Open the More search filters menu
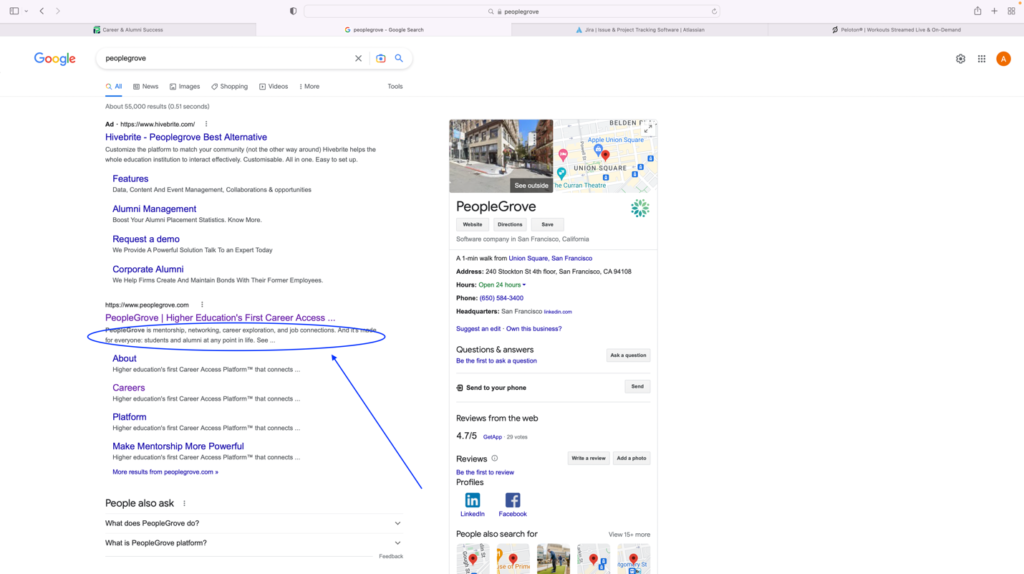The width and height of the screenshot is (1024, 574). pyautogui.click(x=310, y=86)
